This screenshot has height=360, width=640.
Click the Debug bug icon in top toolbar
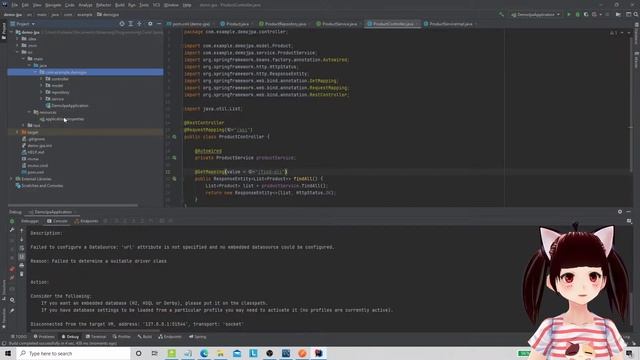tap(577, 14)
